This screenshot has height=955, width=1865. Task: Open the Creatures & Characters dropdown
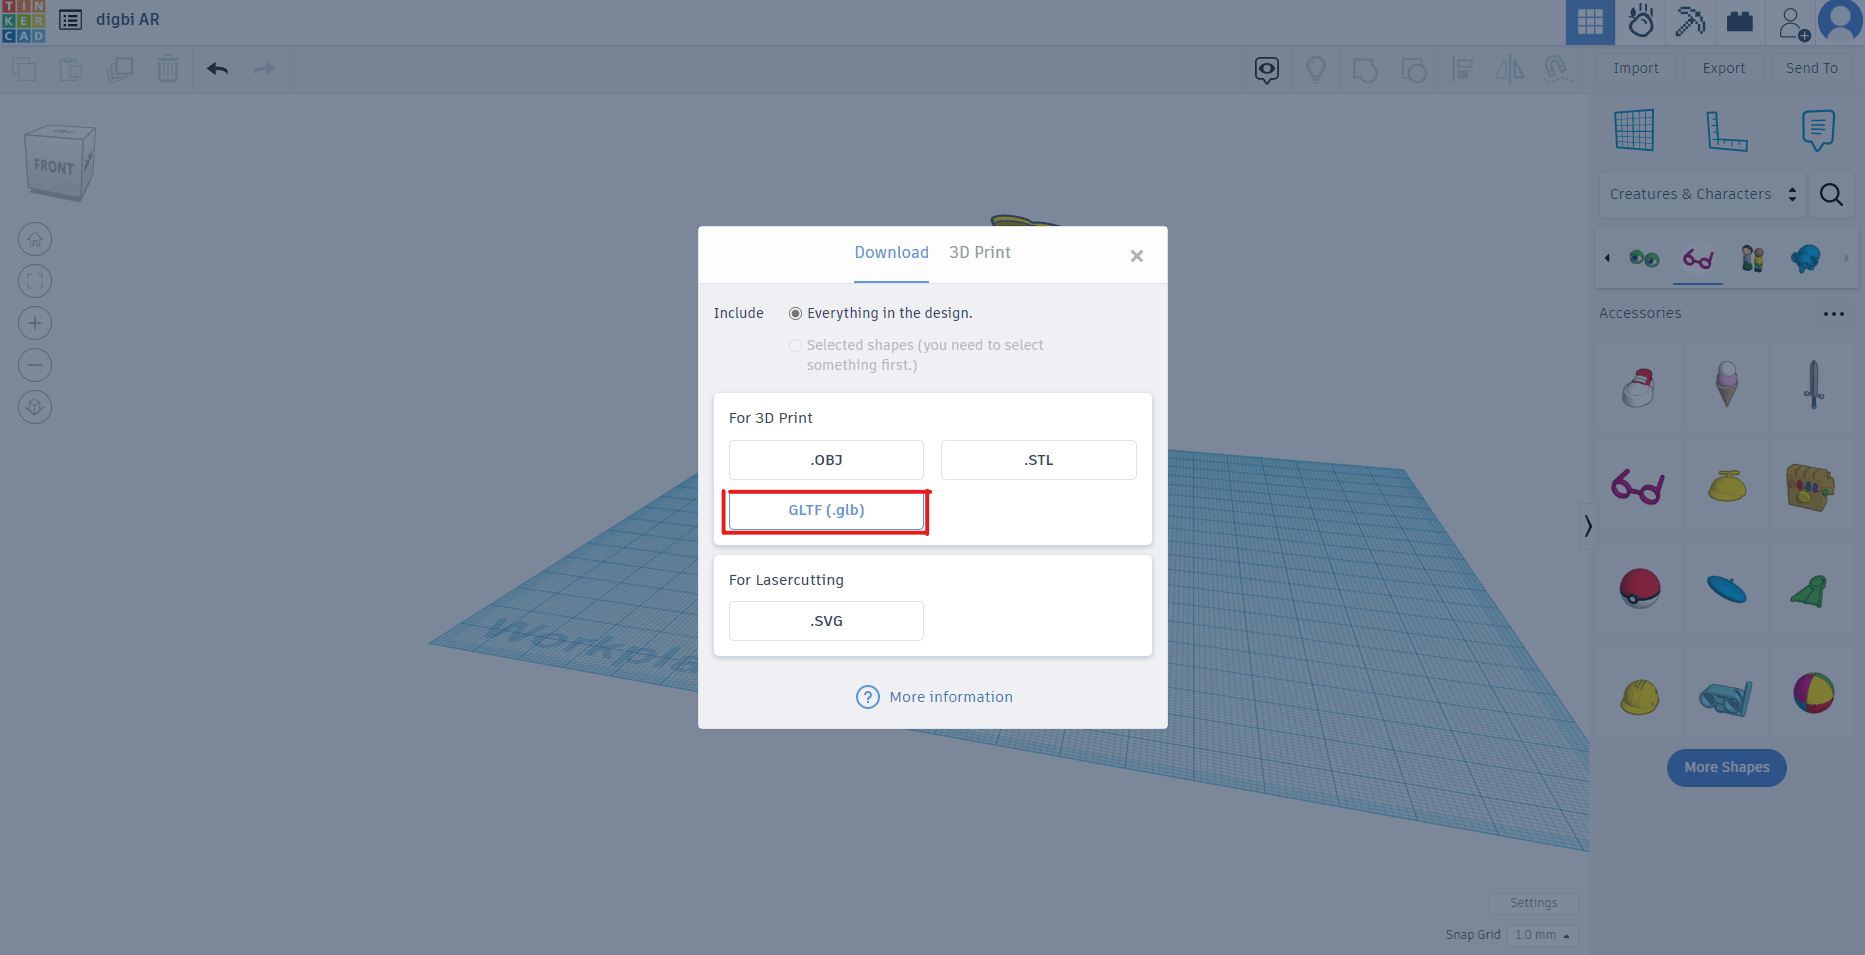click(x=1703, y=194)
